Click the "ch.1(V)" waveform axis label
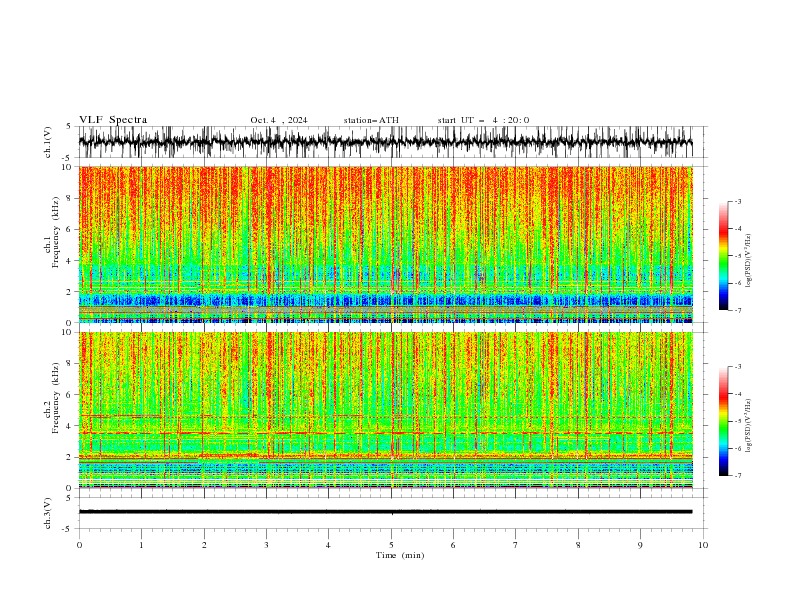The image size is (792, 612). click(x=48, y=142)
